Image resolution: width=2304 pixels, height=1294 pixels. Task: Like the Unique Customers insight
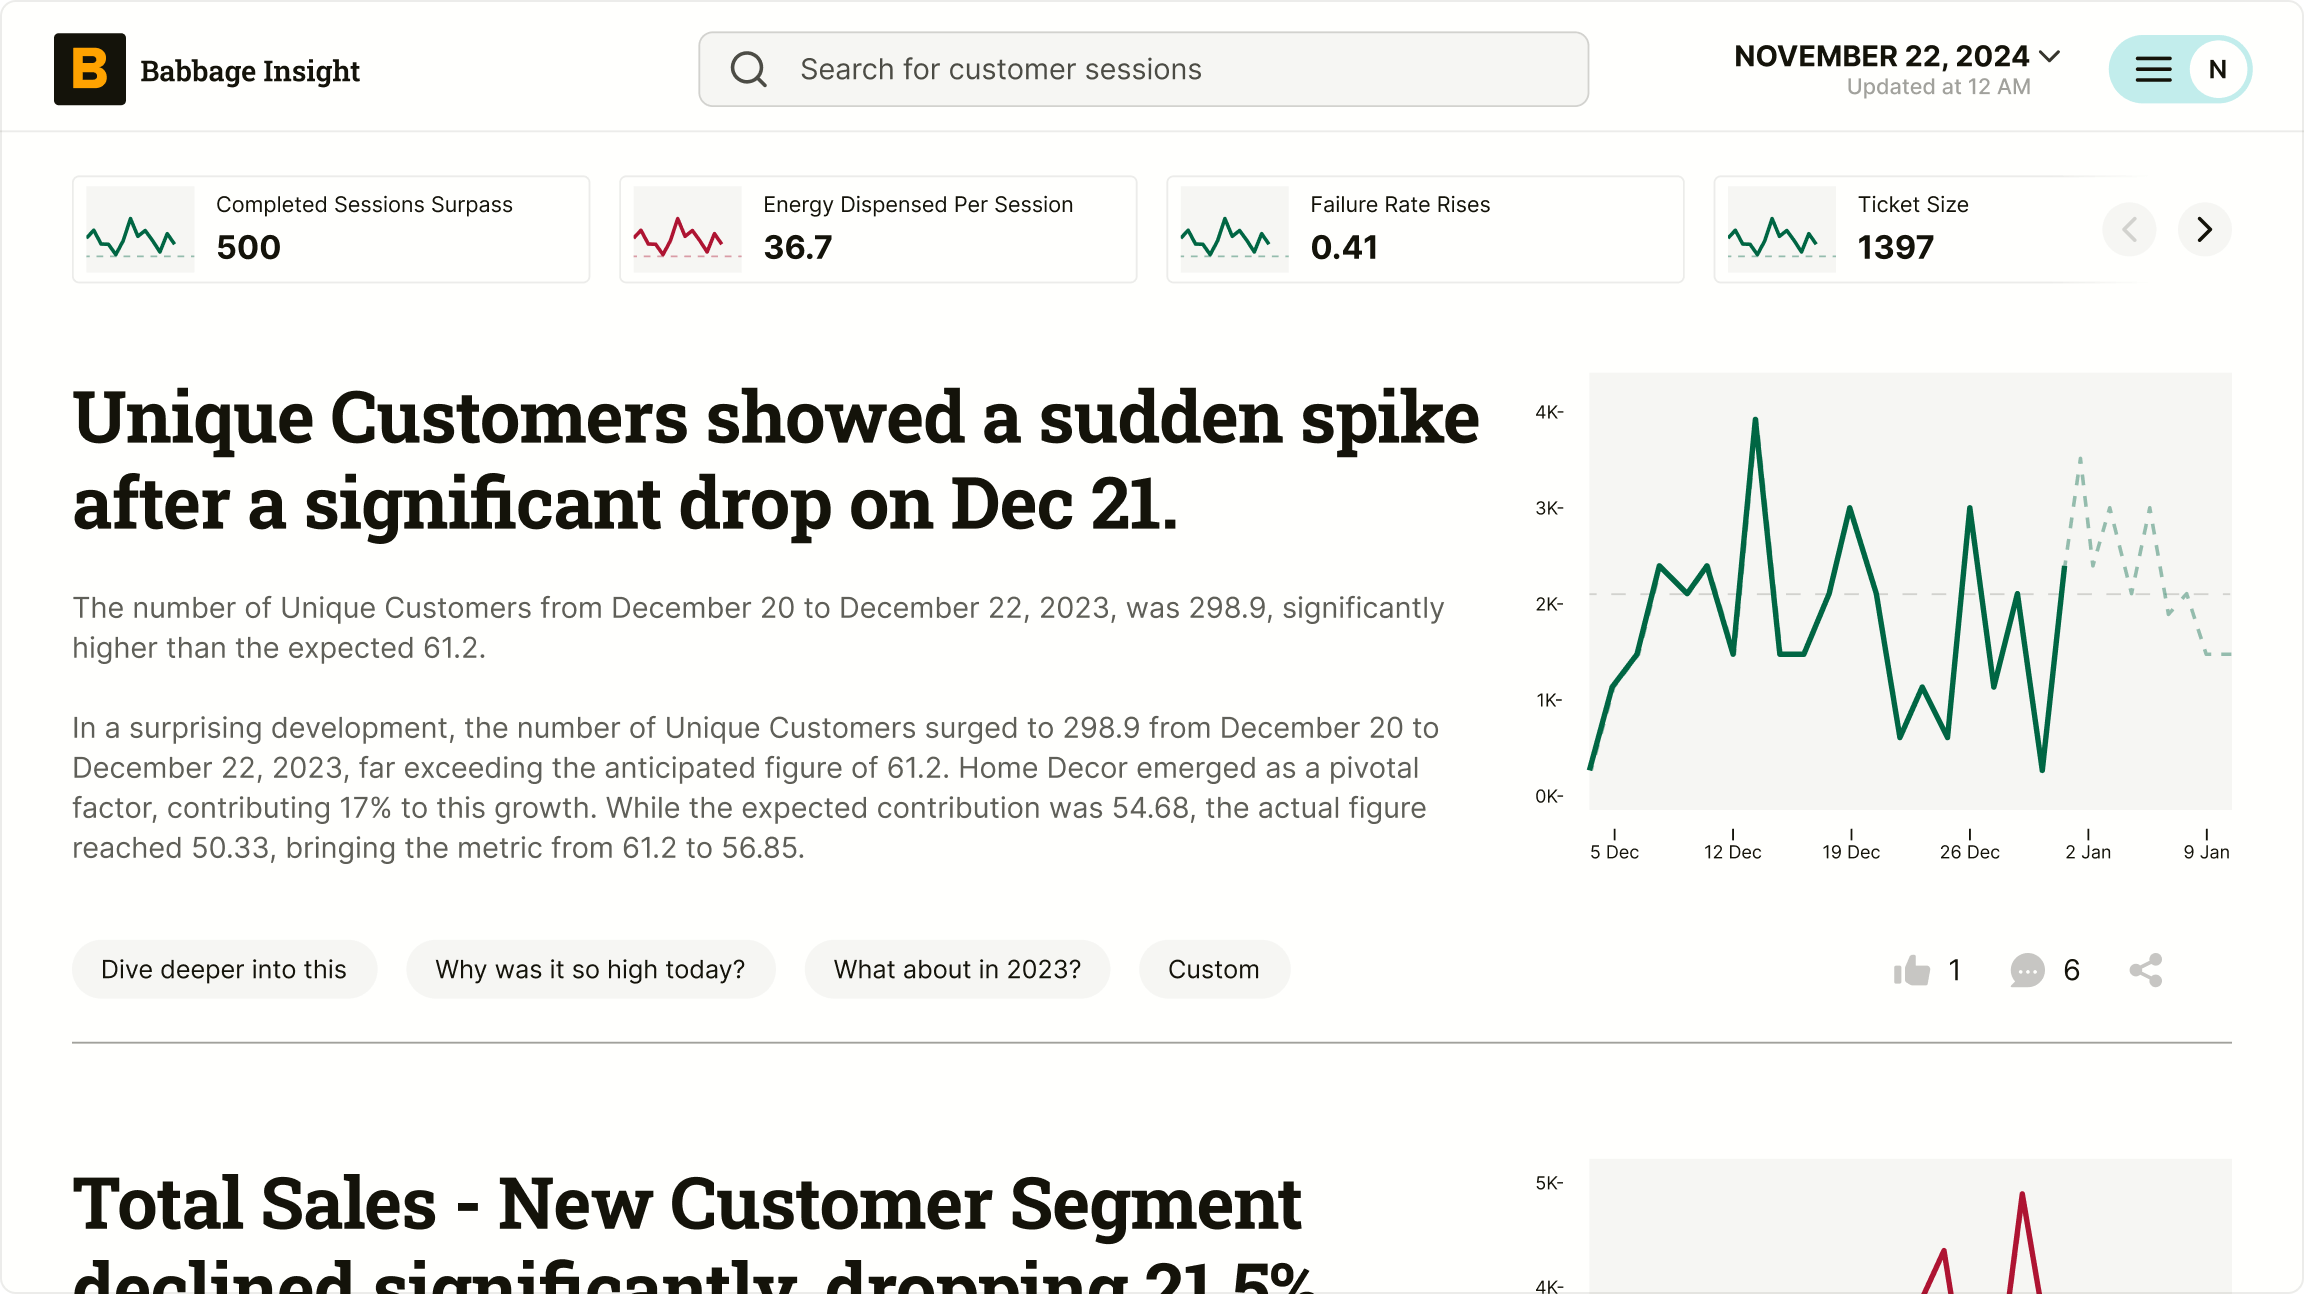point(1912,970)
